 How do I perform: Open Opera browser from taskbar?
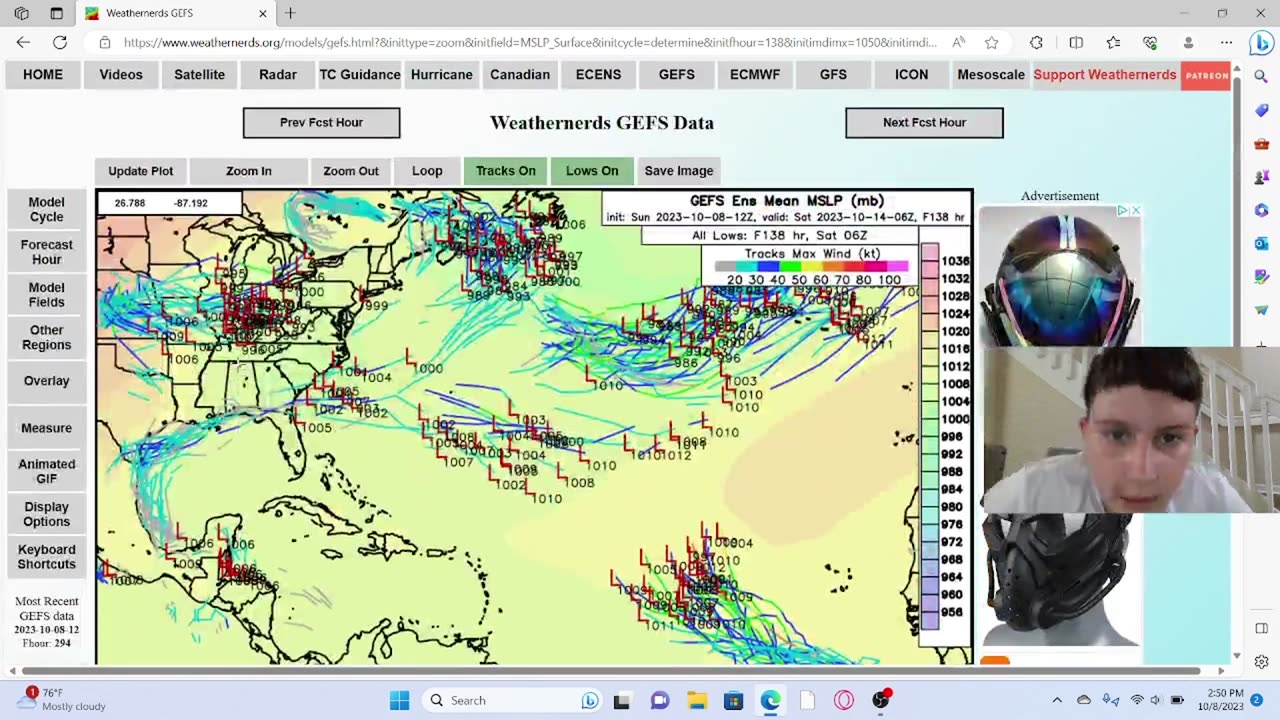click(x=844, y=700)
